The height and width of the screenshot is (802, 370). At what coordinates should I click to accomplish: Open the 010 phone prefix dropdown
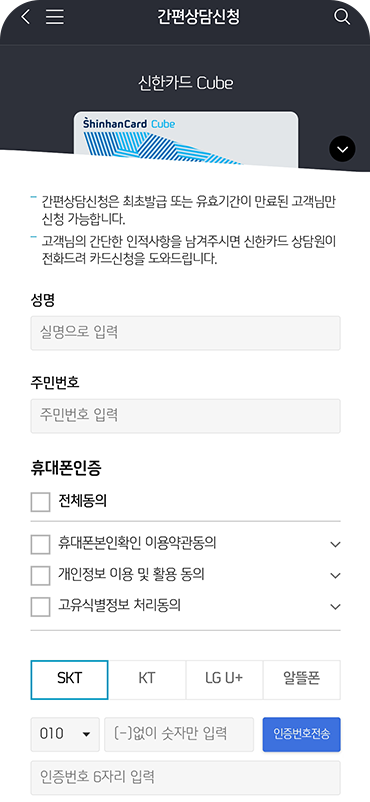point(65,734)
